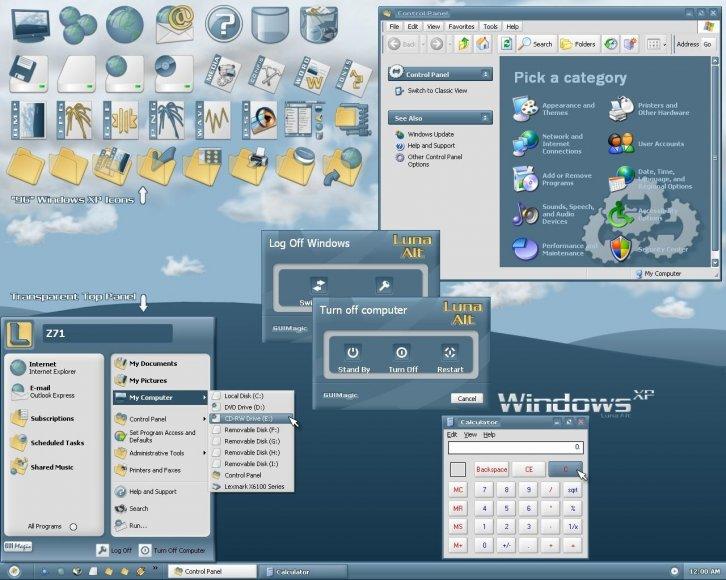The height and width of the screenshot is (580, 726).
Task: Click Switch User icon in Log Off dialog
Action: (x=319, y=285)
